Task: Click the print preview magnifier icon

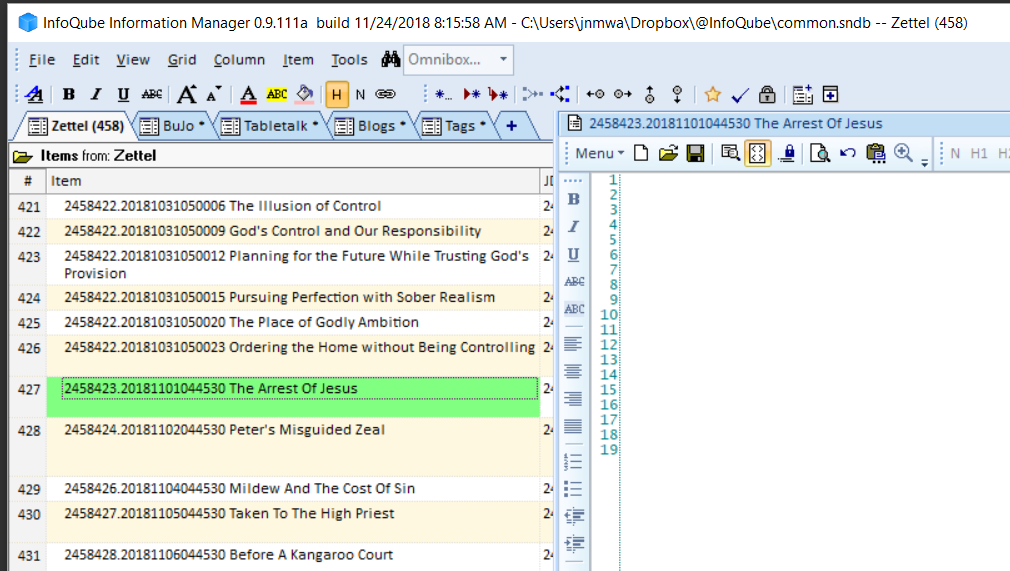Action: point(819,153)
